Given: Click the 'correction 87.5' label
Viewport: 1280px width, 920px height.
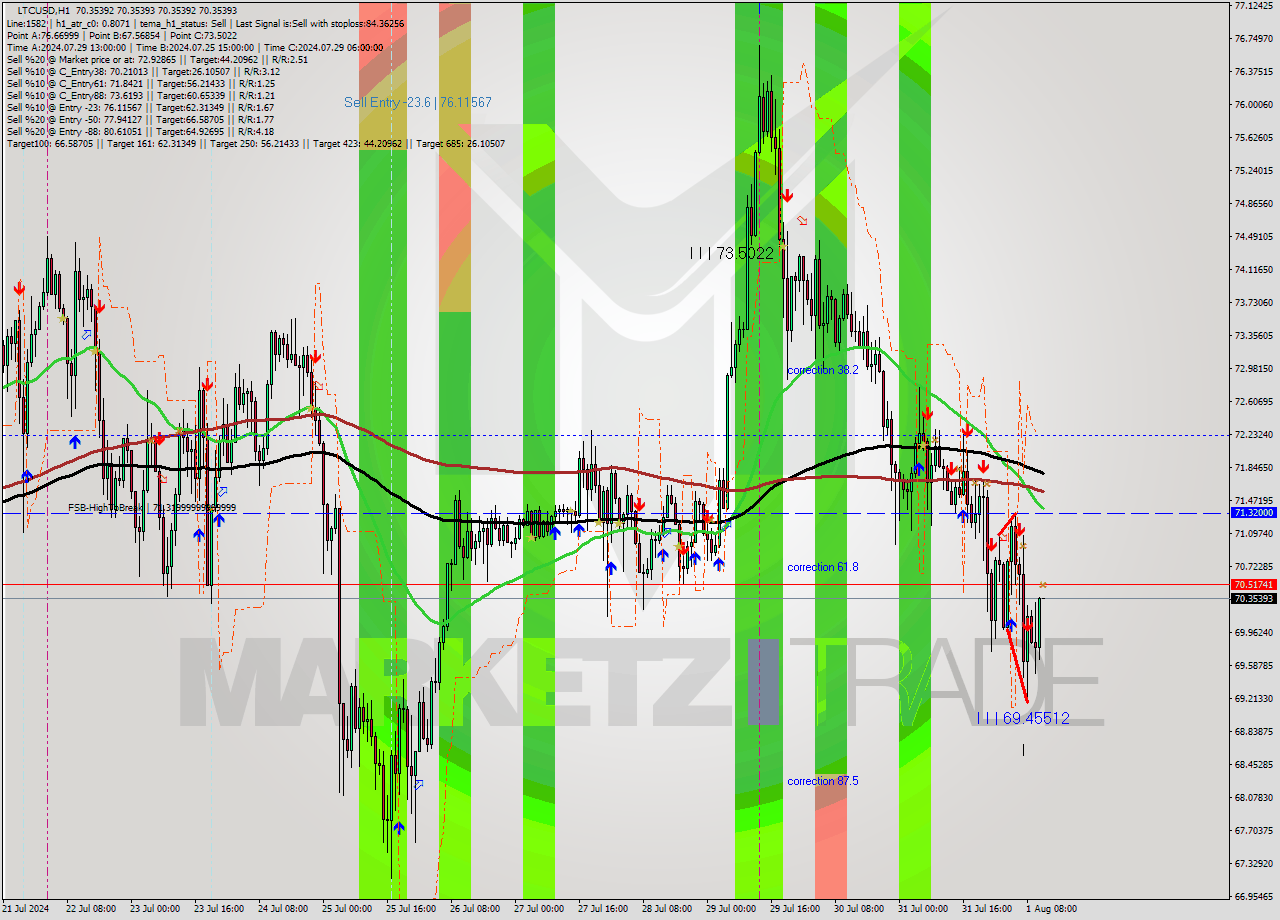Looking at the screenshot, I should pos(823,781).
